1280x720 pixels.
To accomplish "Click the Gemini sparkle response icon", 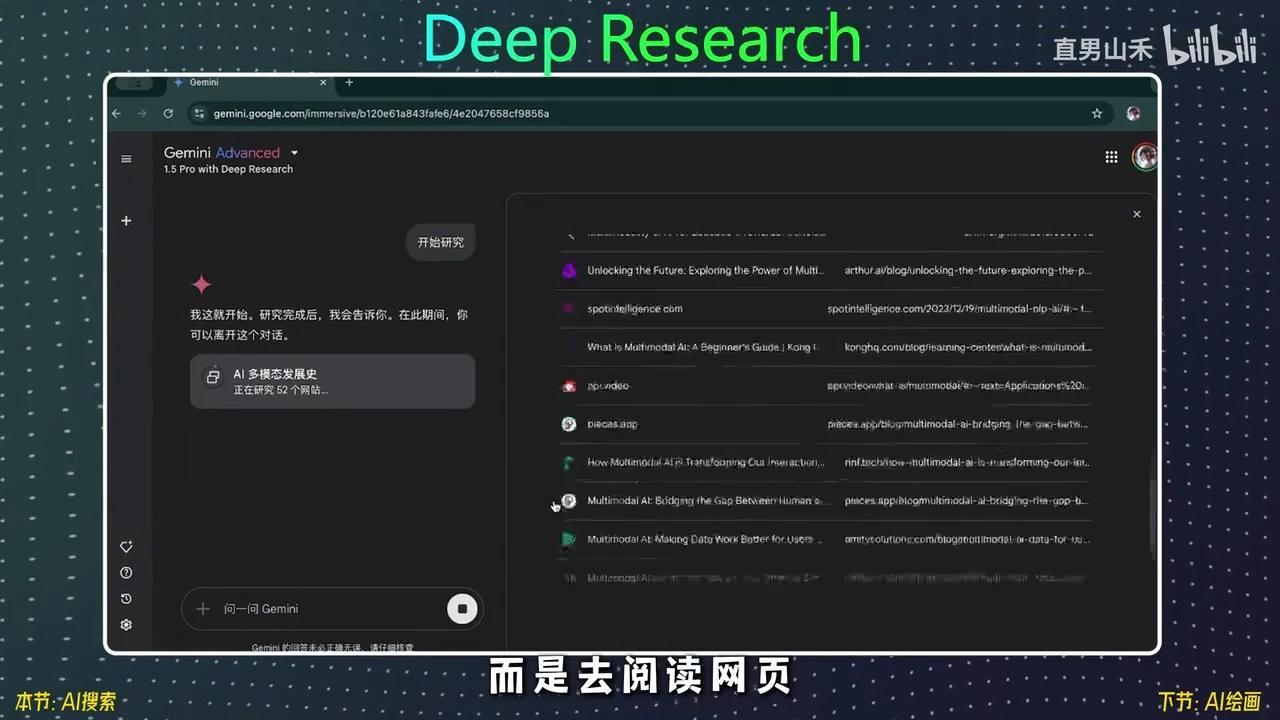I will tap(202, 284).
